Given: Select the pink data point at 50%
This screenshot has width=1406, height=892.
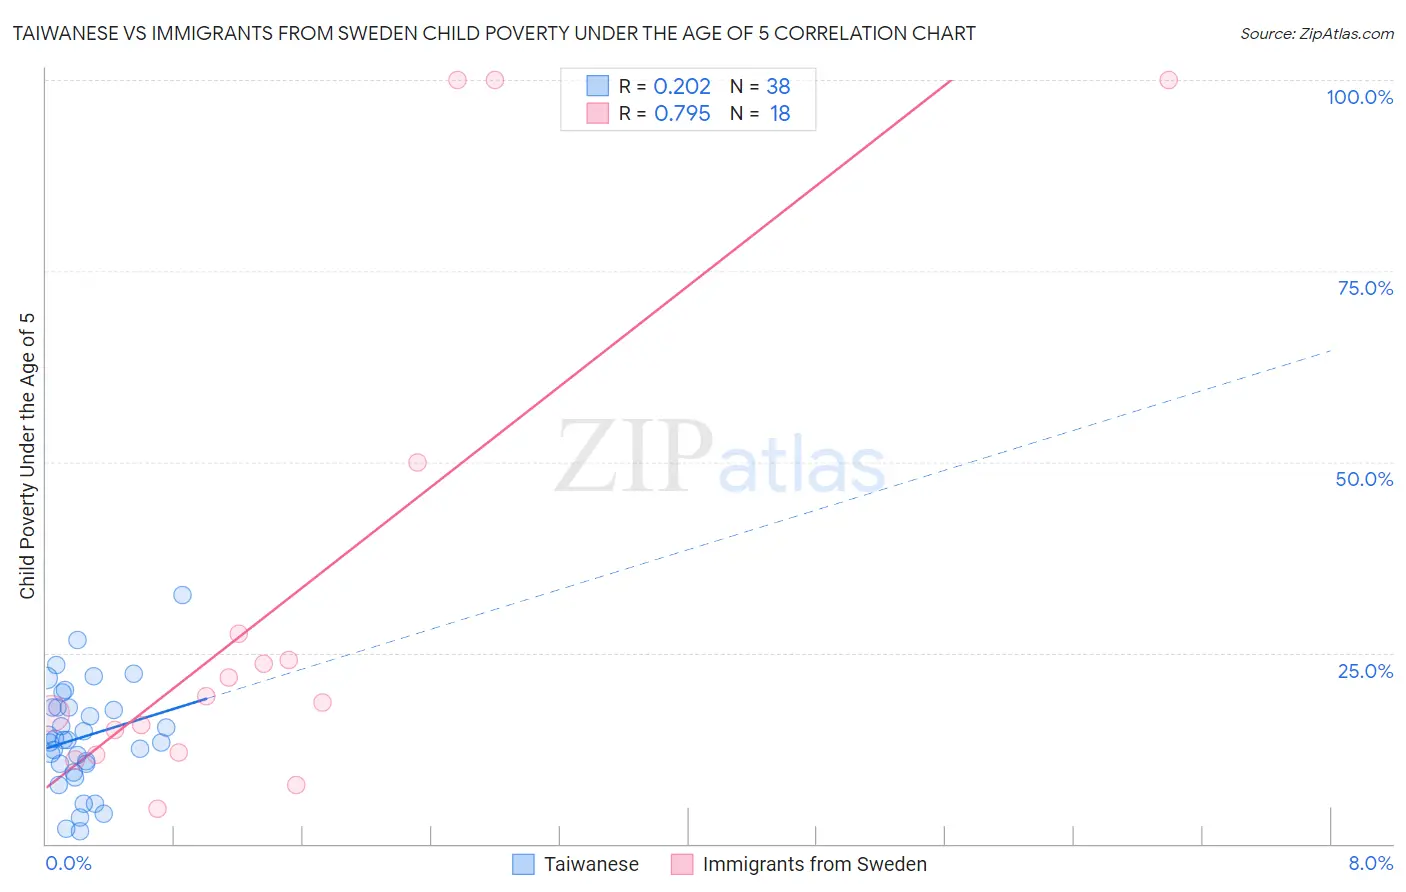Looking at the screenshot, I should click(x=418, y=462).
